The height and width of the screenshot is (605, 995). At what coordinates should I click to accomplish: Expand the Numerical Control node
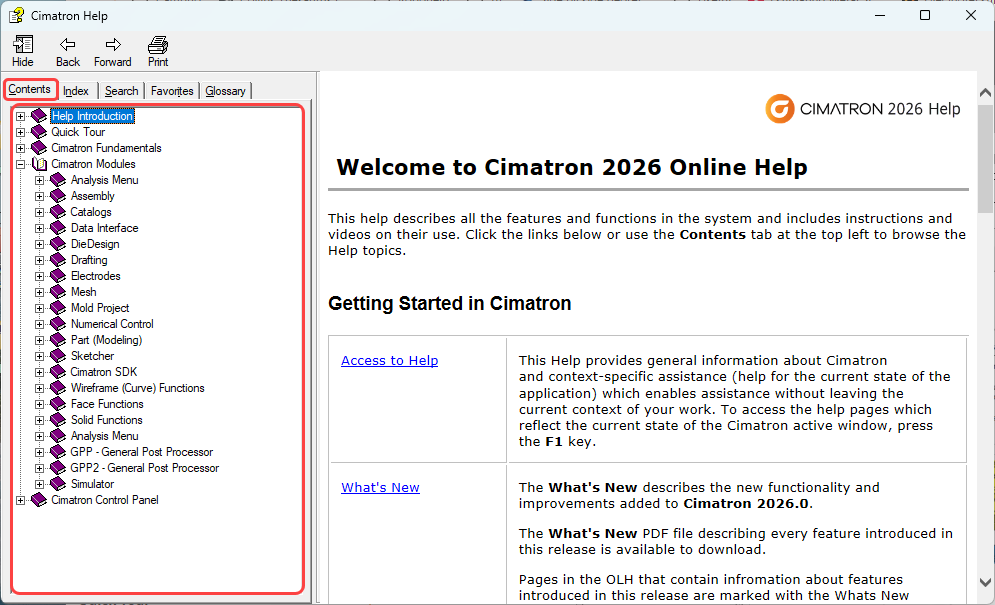pyautogui.click(x=39, y=324)
